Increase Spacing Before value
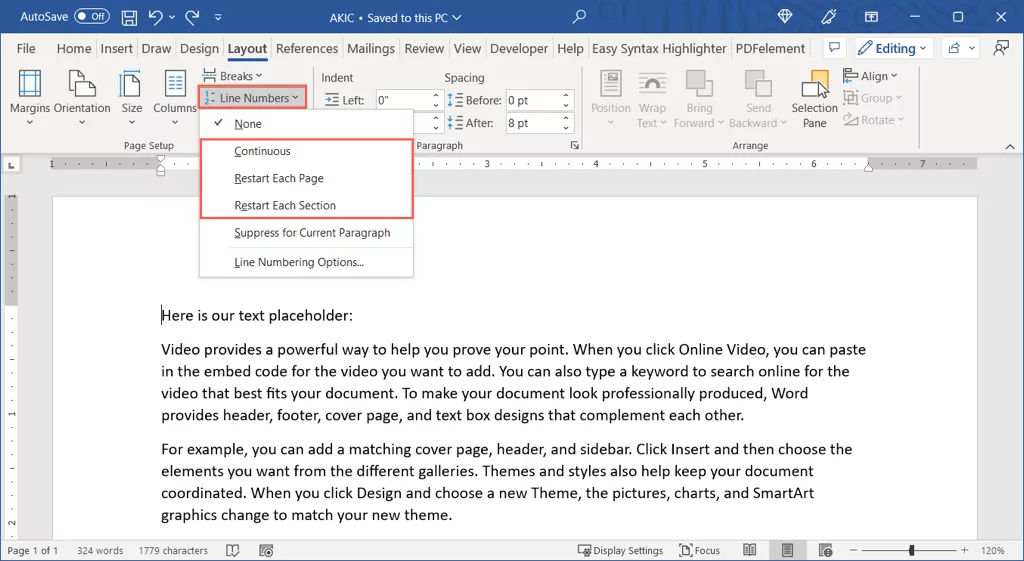The width and height of the screenshot is (1024, 561). point(566,95)
